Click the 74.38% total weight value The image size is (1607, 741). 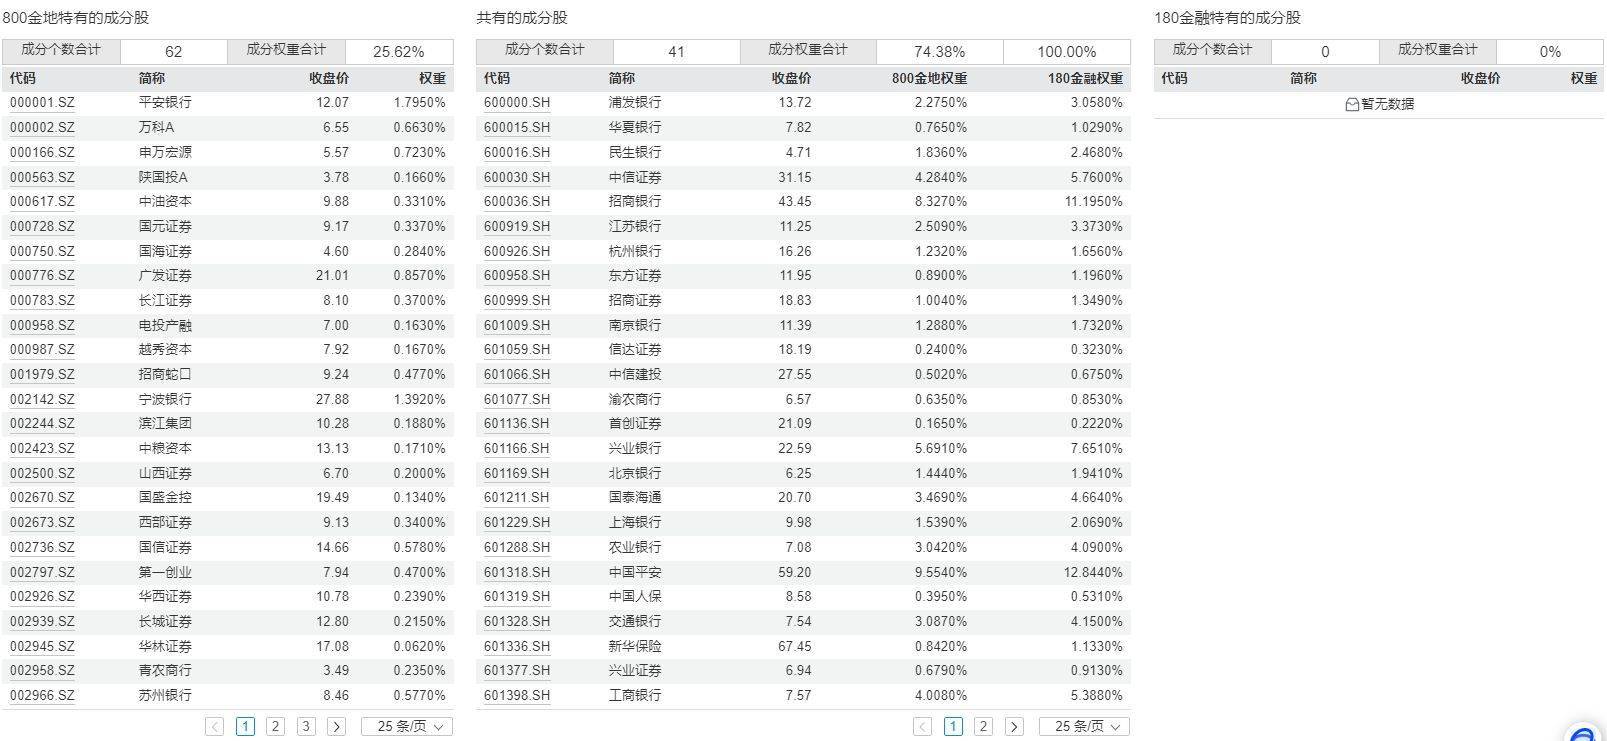tap(940, 52)
